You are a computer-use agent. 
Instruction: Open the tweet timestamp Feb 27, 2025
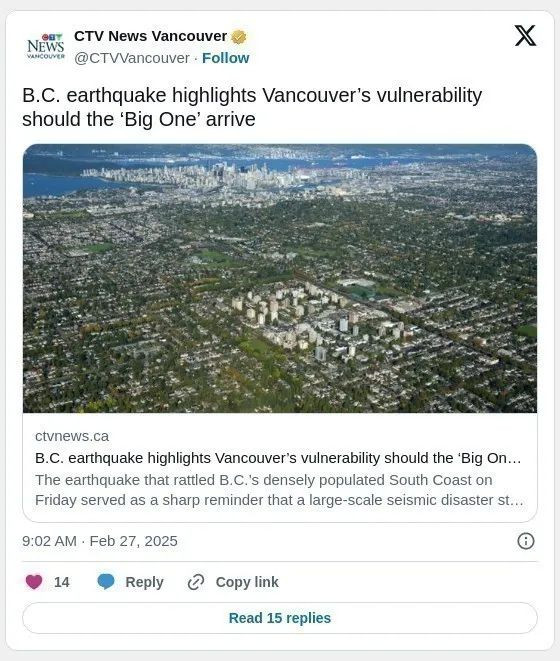pos(100,541)
